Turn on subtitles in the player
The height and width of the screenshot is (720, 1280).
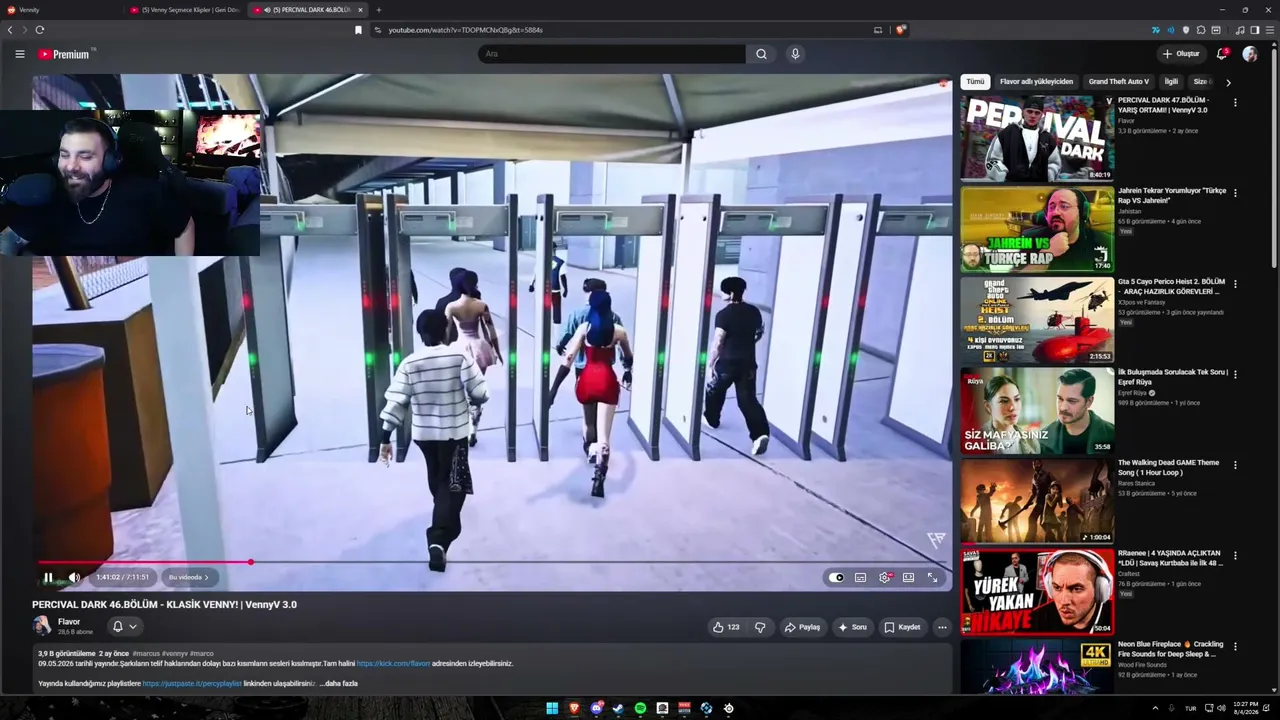[x=860, y=577]
